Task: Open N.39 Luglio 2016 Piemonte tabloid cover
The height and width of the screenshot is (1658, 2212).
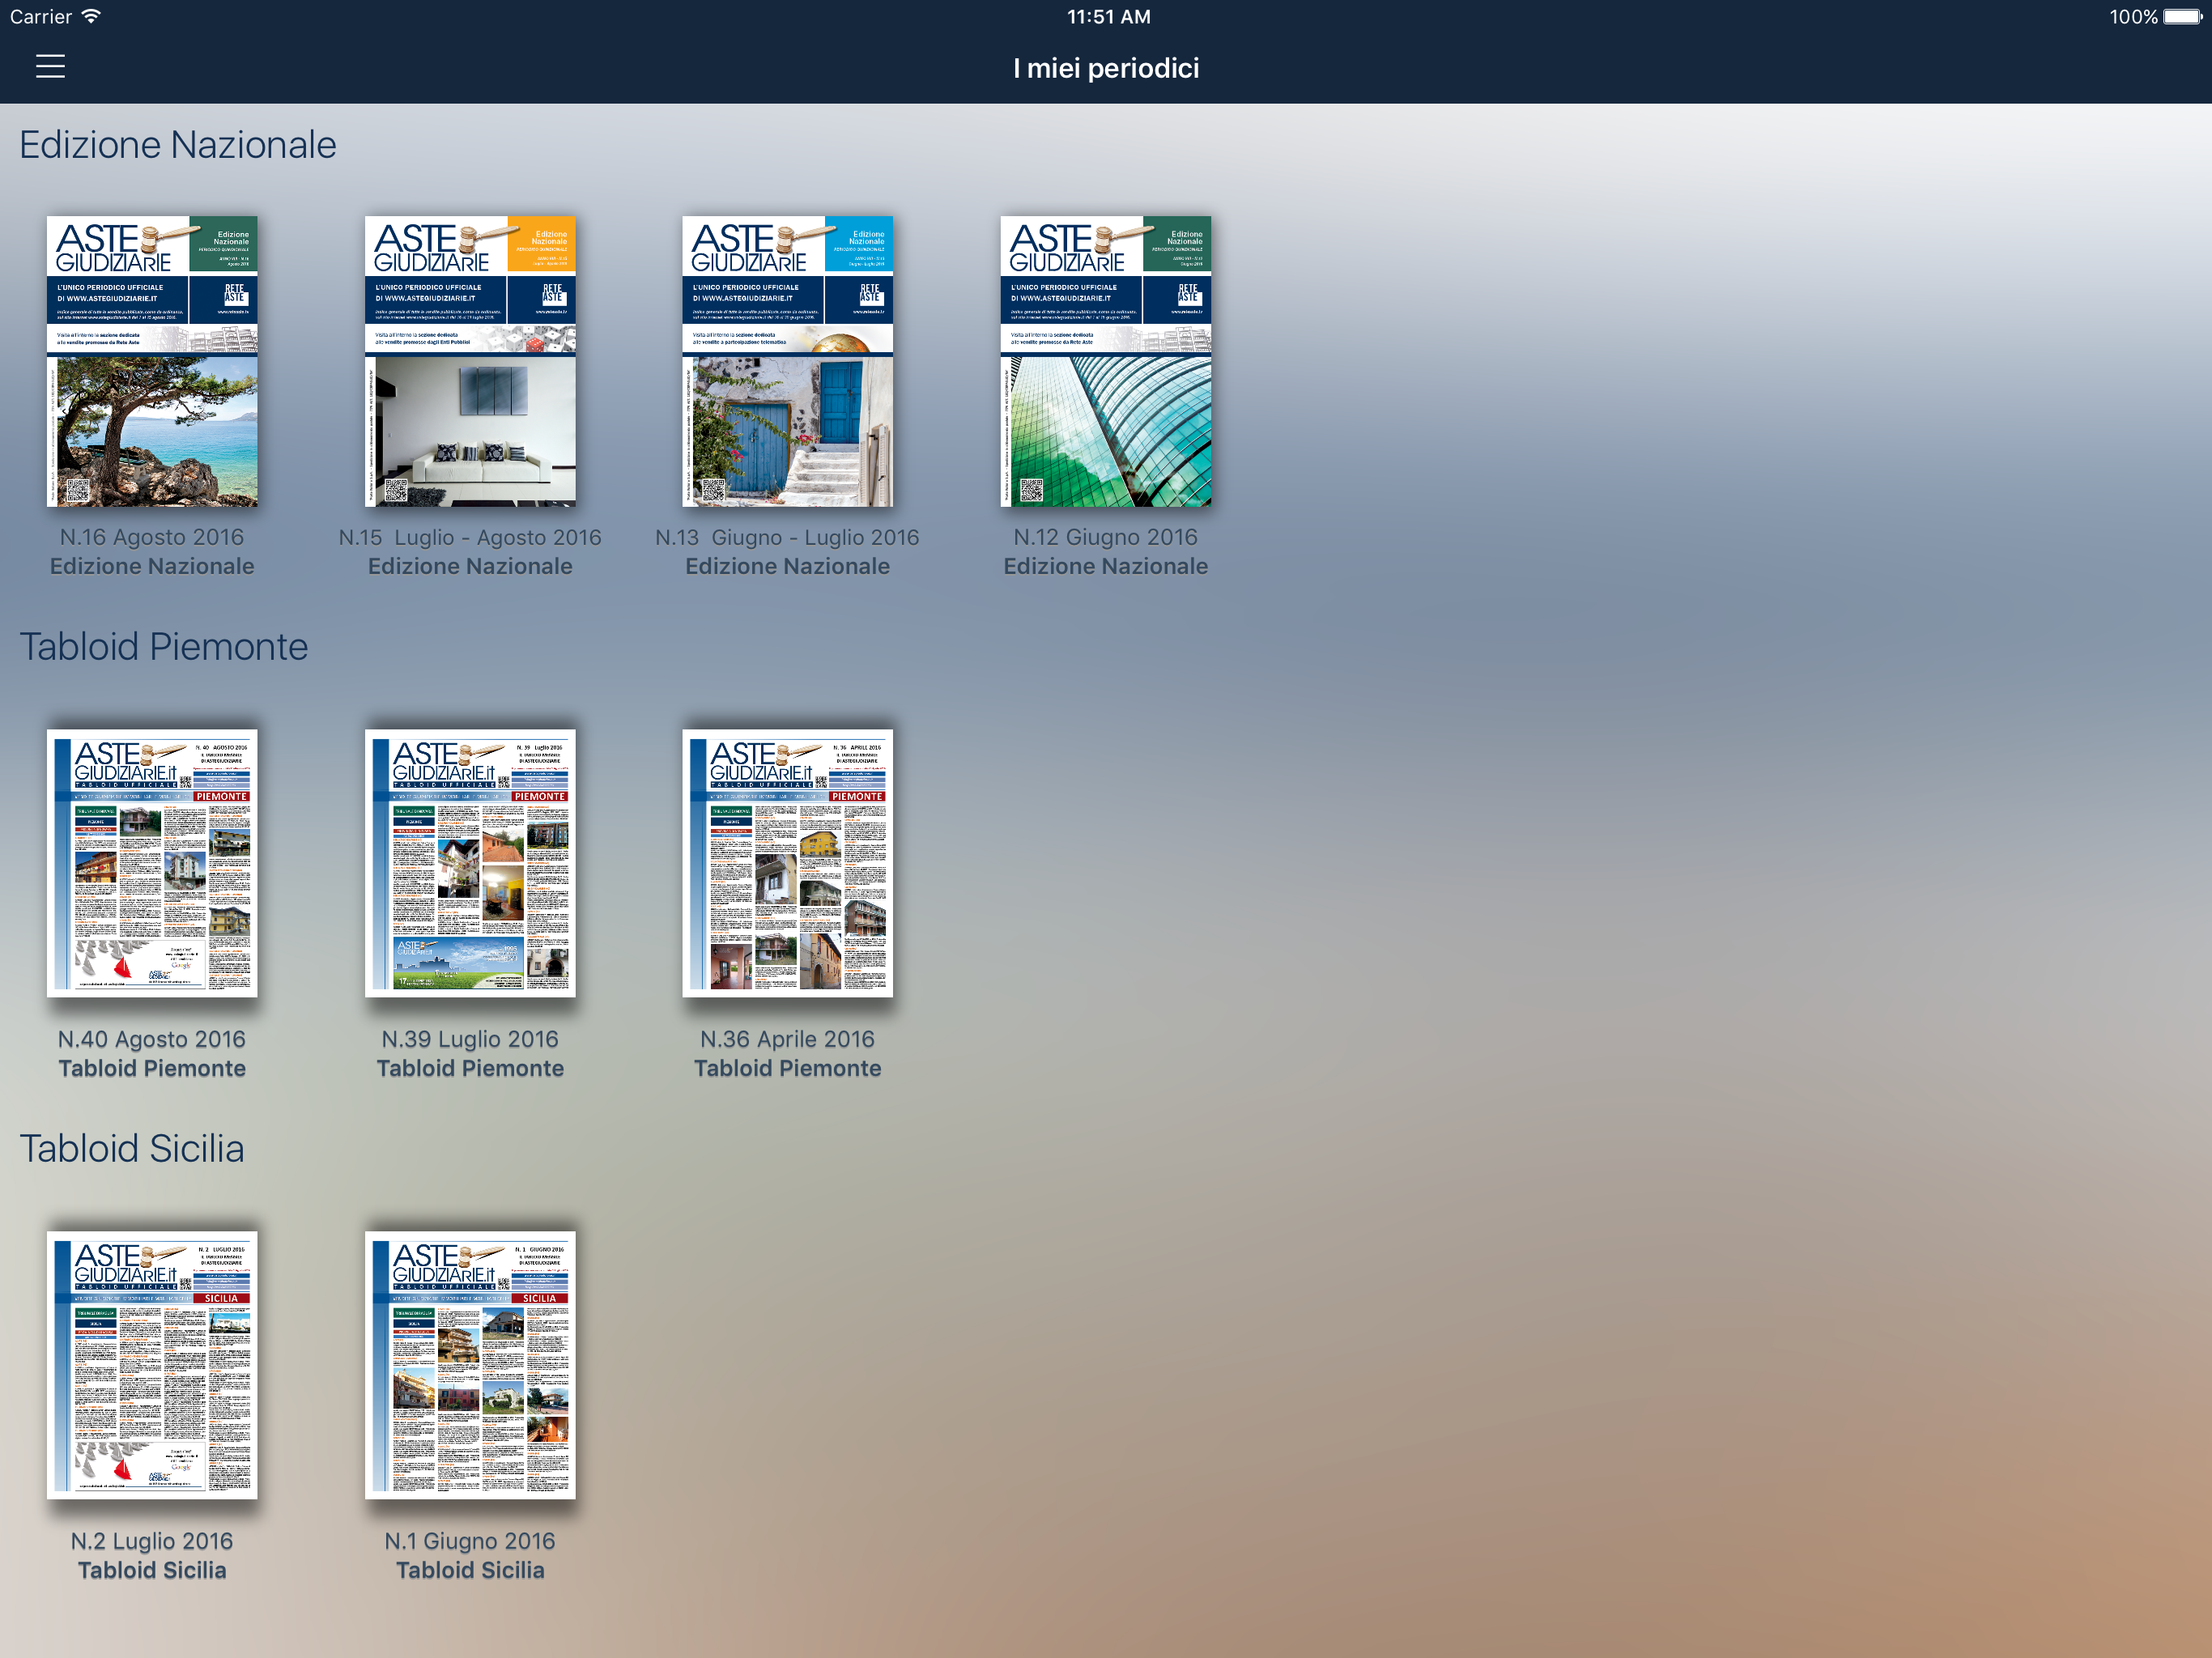Action: point(470,863)
